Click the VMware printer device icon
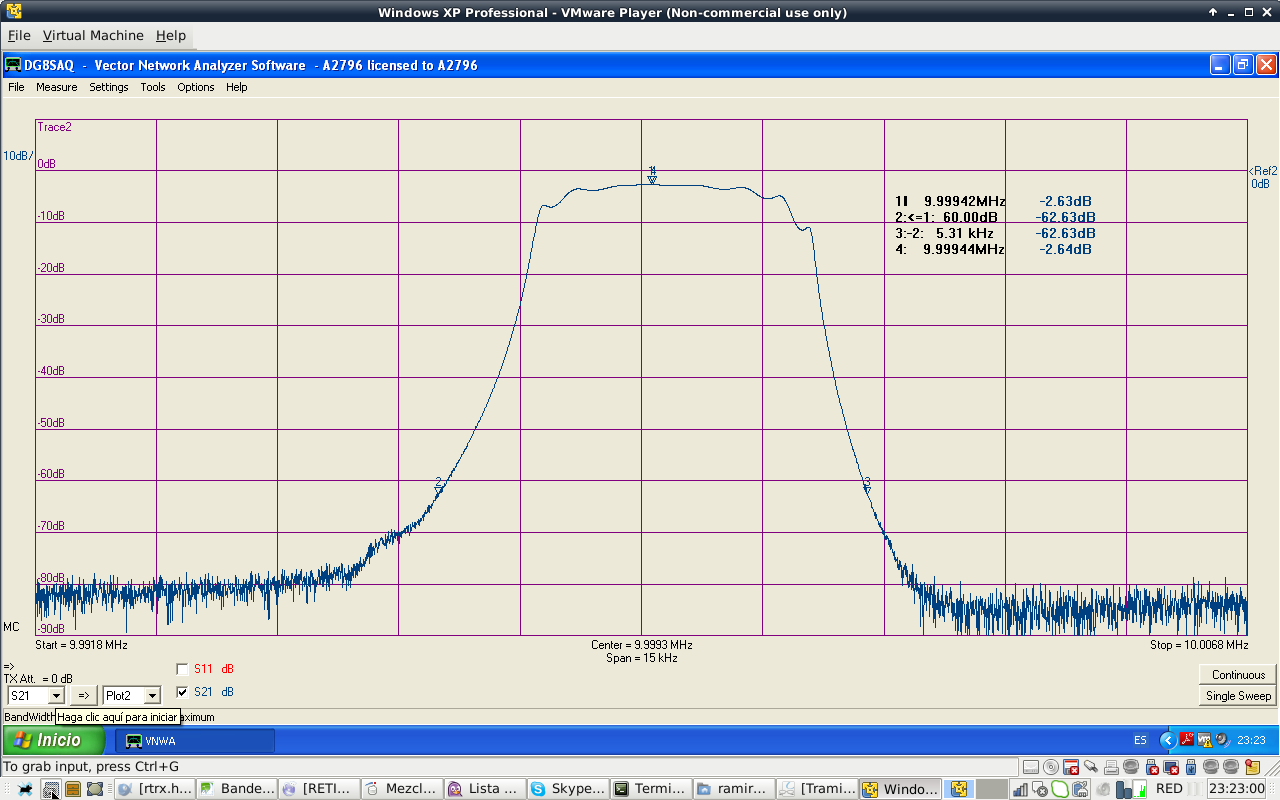 pos(1111,767)
